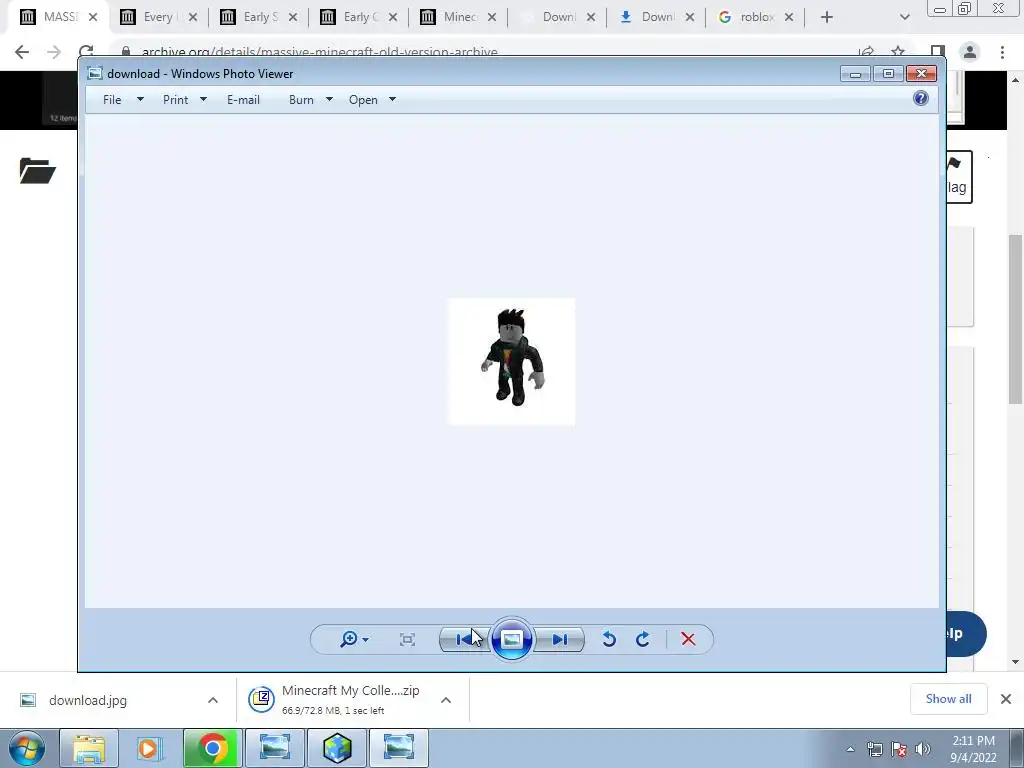
Task: Rotate the photo clockwise
Action: (643, 639)
